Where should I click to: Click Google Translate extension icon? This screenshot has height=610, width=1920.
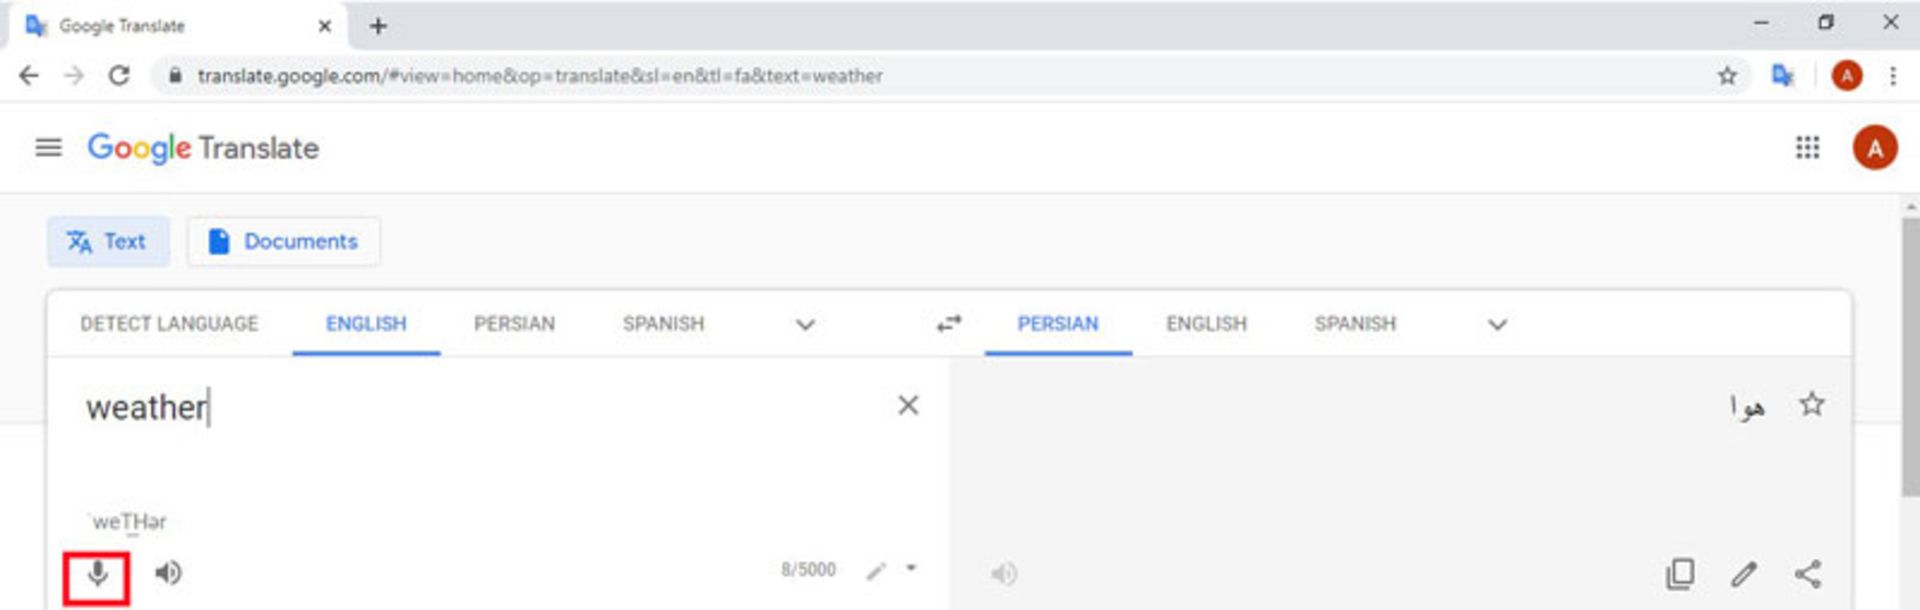click(1782, 76)
